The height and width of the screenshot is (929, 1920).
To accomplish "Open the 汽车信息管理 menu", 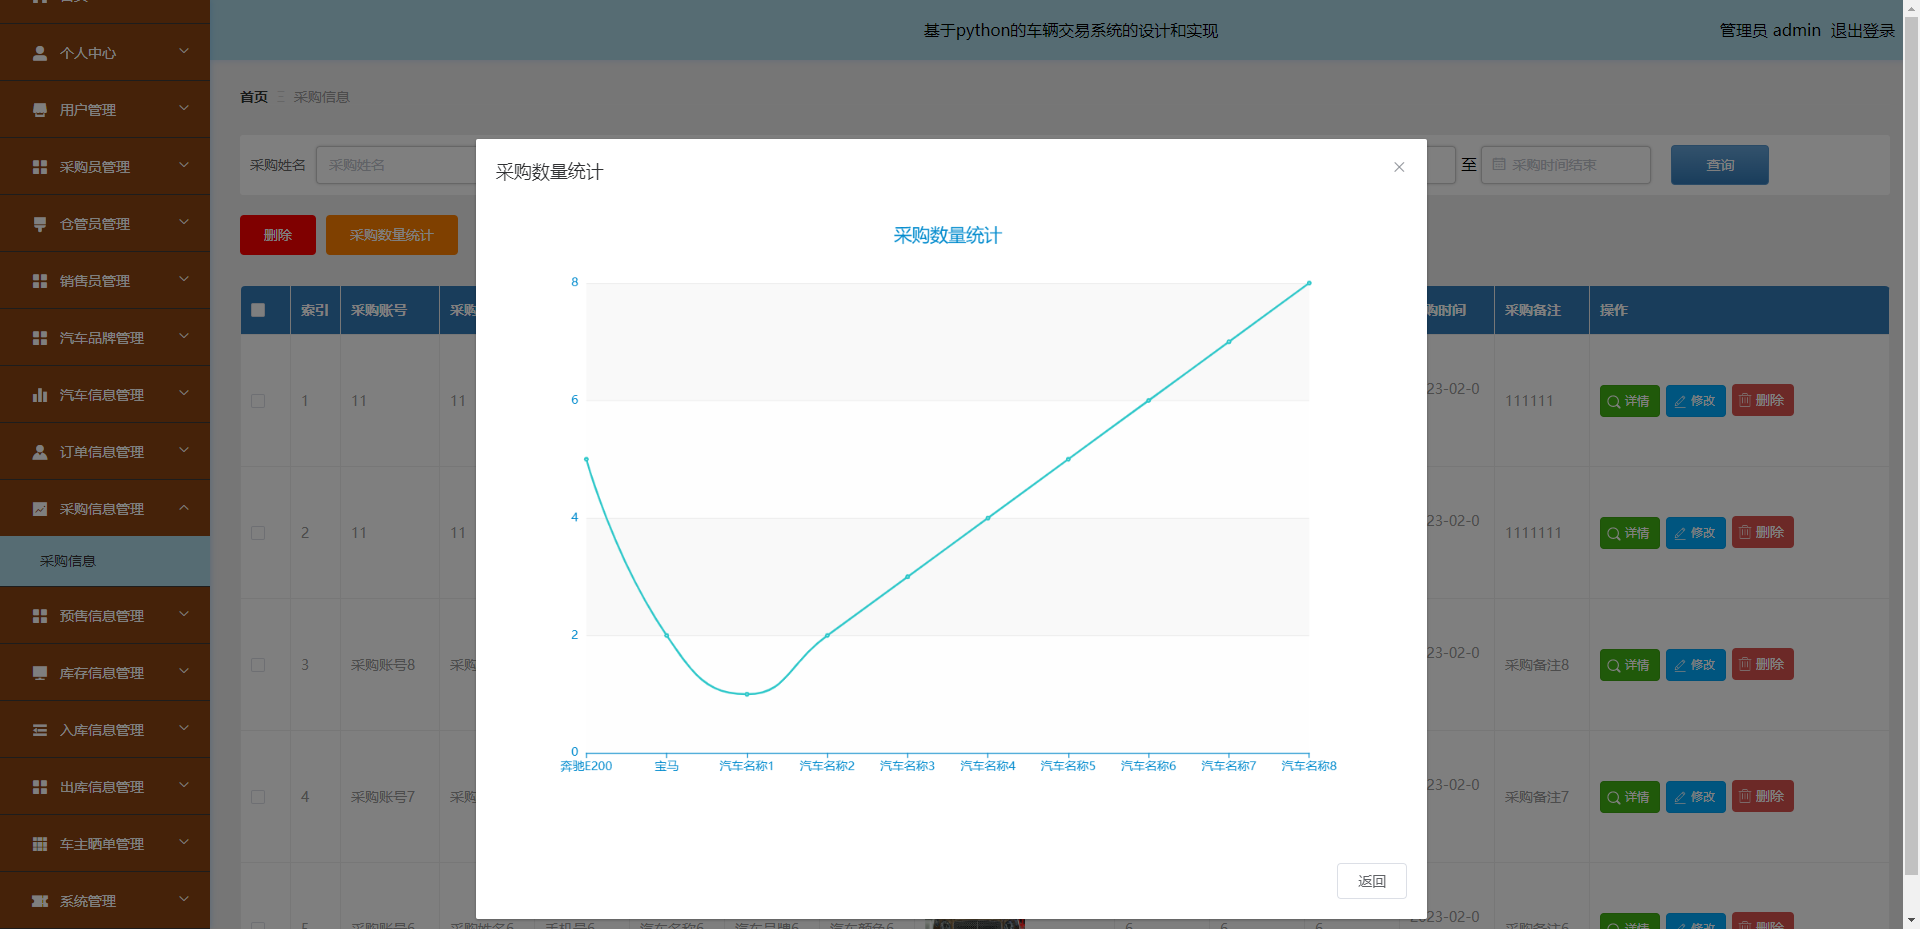I will (x=105, y=395).
